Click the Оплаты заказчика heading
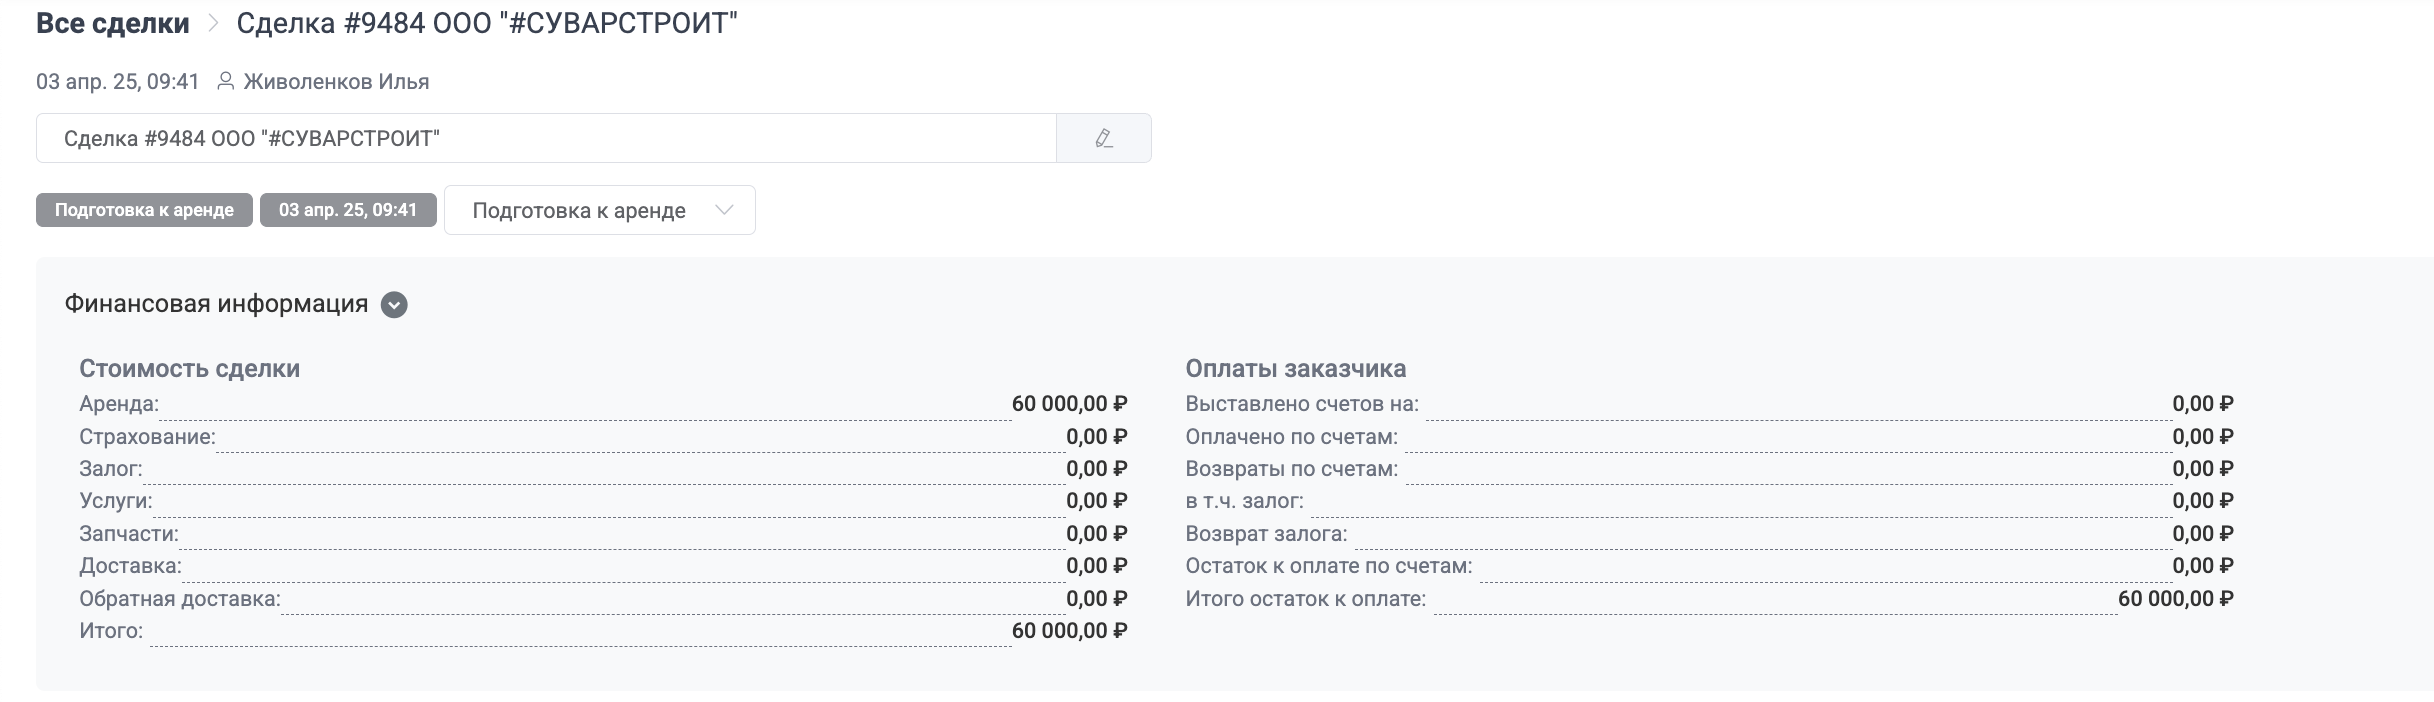The width and height of the screenshot is (2434, 702). (x=1295, y=368)
